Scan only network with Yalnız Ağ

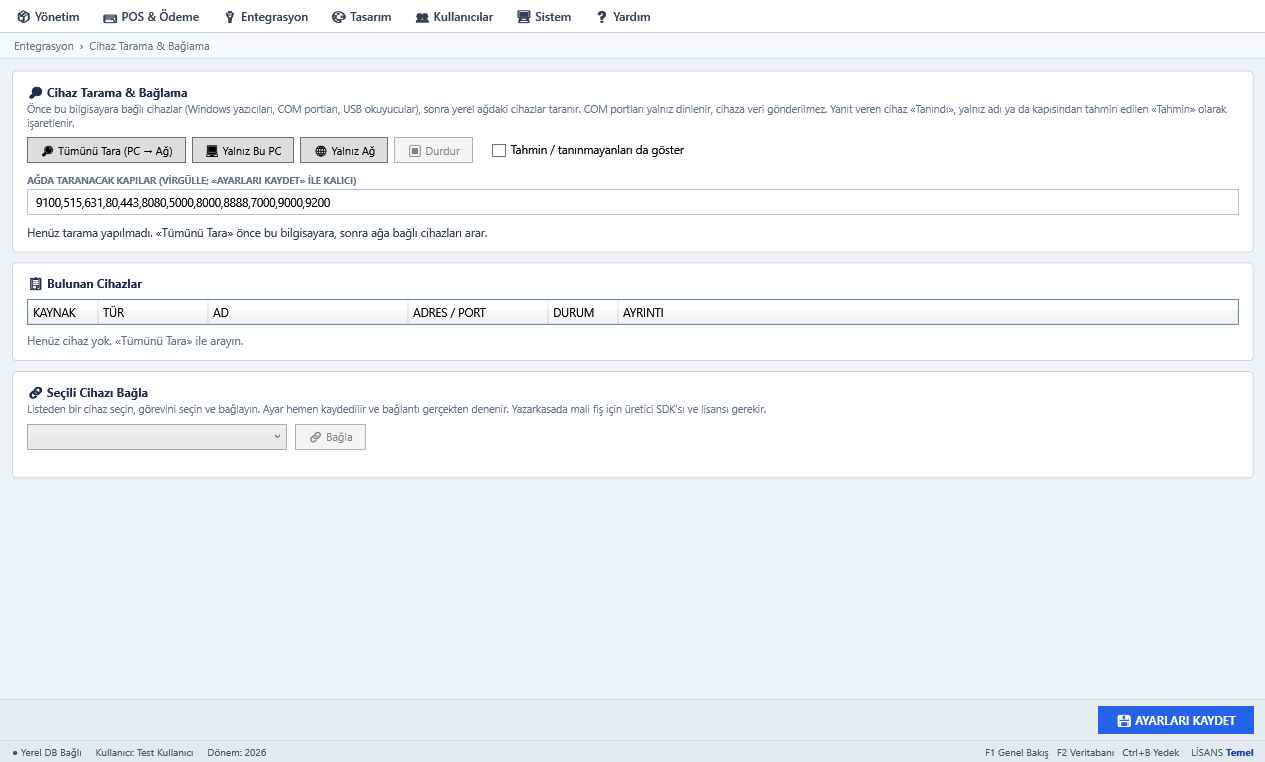pyautogui.click(x=344, y=151)
